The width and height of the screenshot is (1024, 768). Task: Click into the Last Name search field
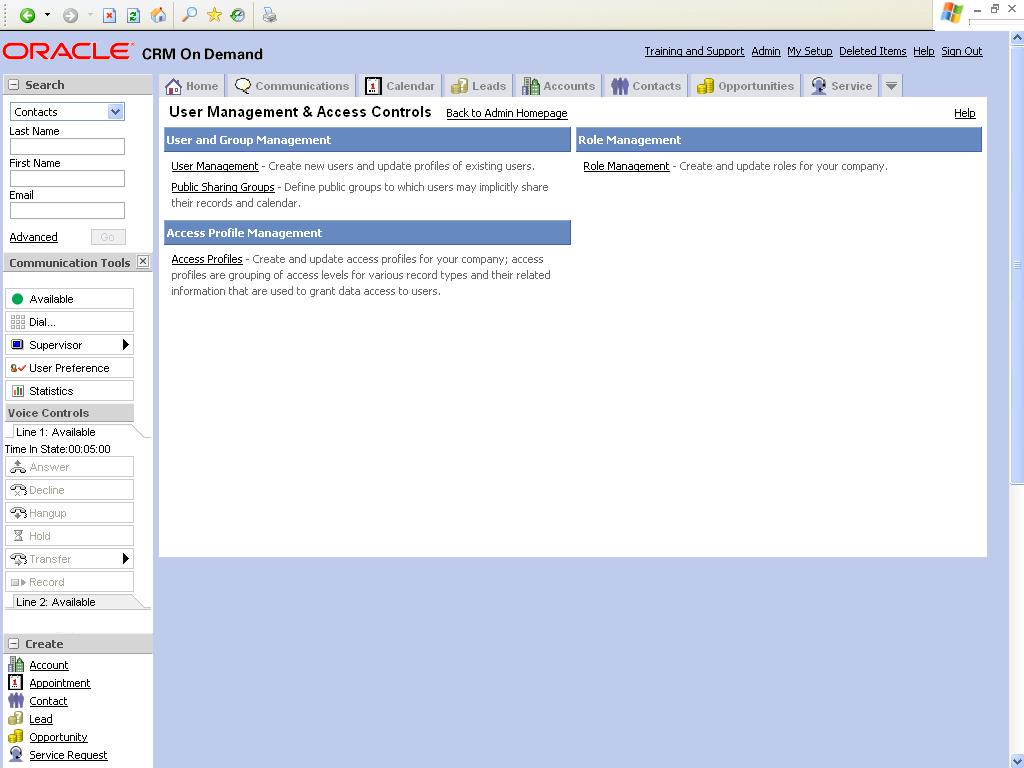click(x=67, y=146)
